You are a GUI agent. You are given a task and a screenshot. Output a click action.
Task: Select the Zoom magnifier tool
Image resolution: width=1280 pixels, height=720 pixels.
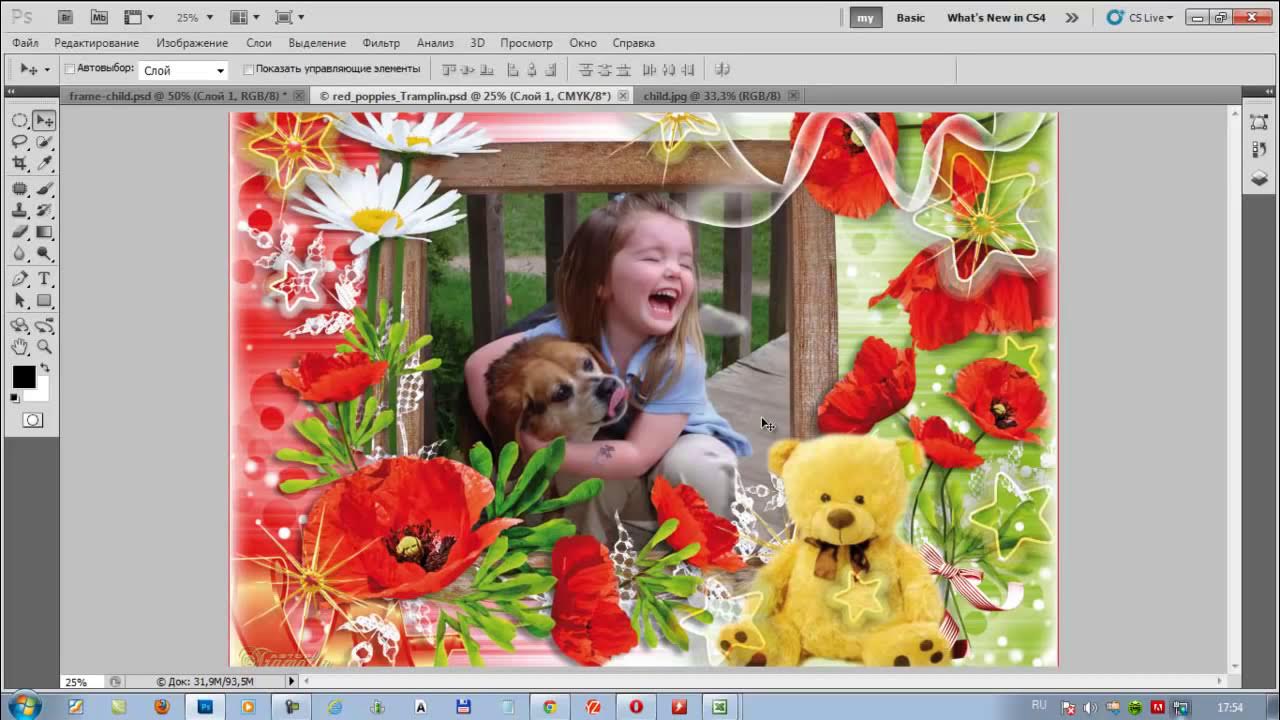pos(44,347)
